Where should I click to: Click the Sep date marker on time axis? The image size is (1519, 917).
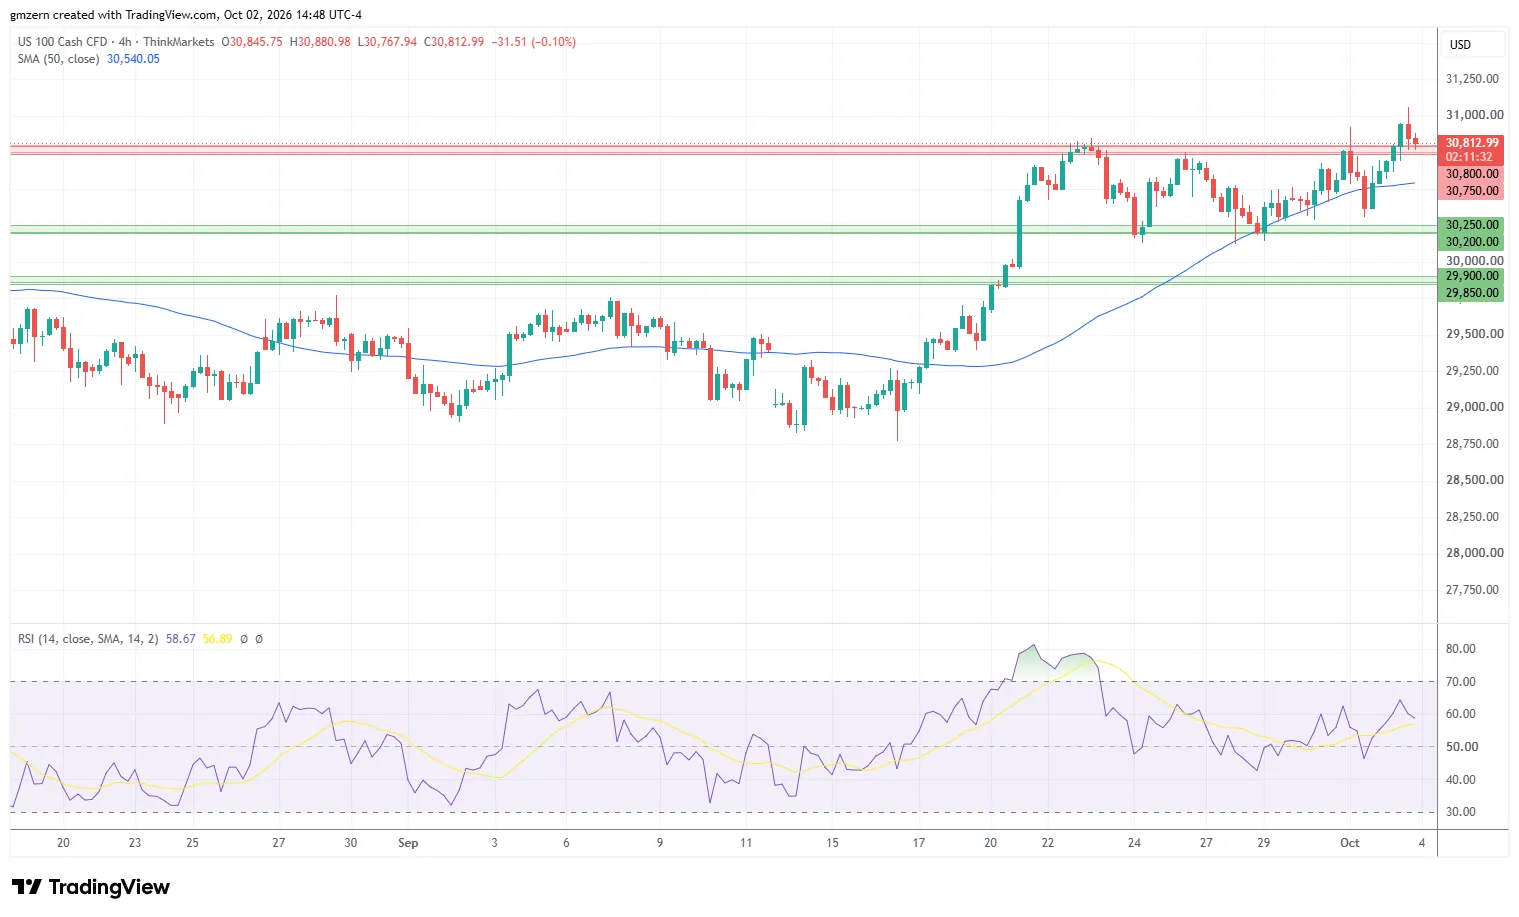tap(408, 843)
